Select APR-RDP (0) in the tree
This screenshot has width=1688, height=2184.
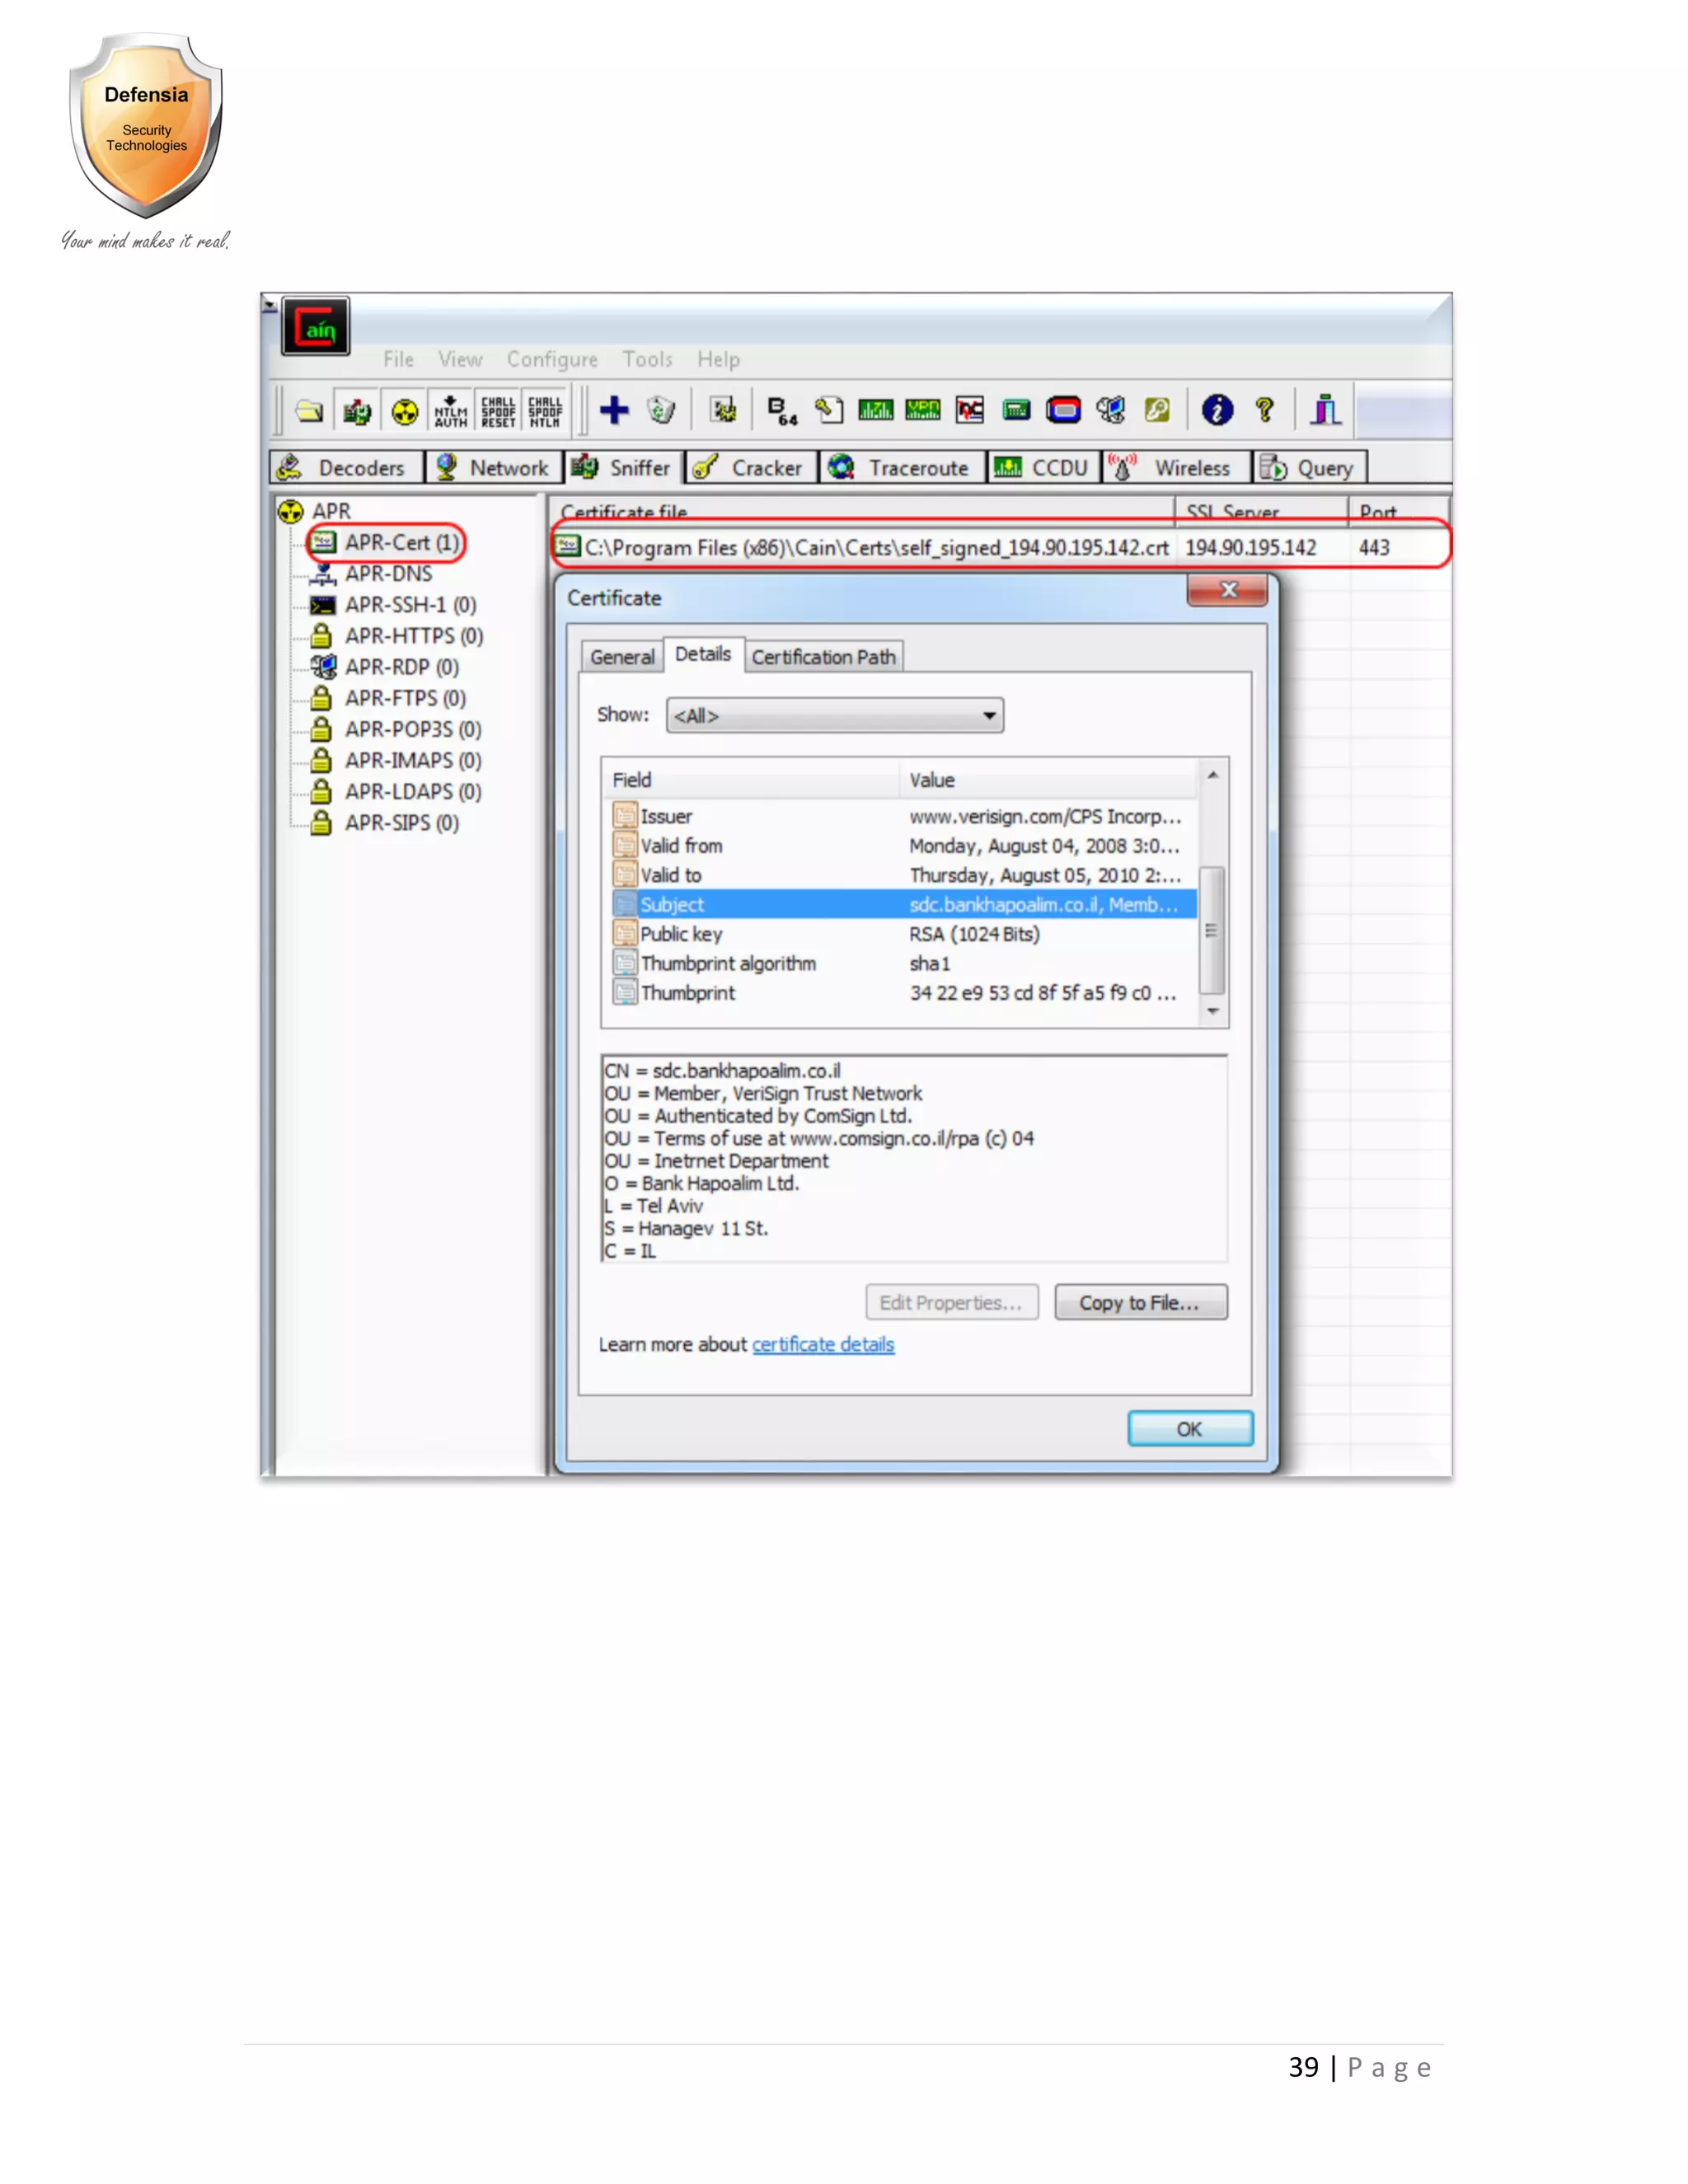coord(402,666)
